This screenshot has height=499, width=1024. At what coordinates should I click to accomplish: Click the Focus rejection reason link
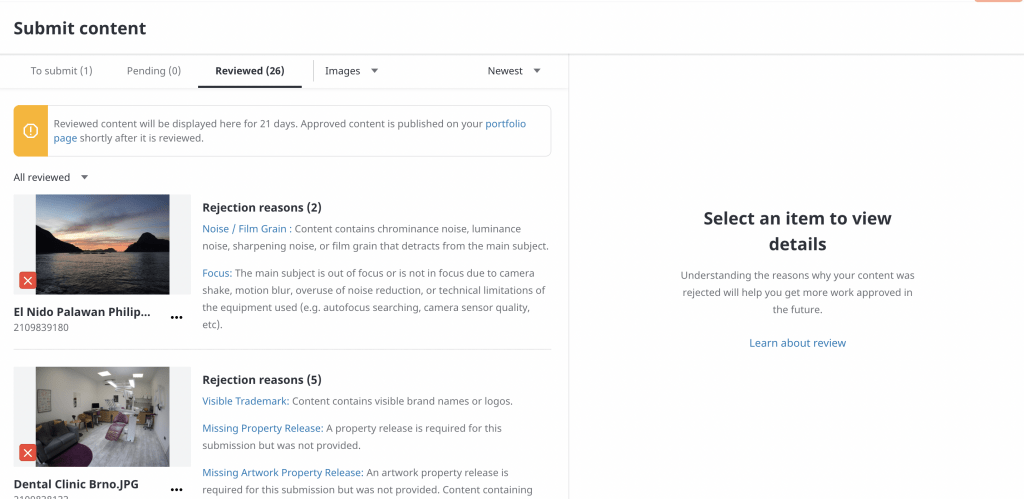click(x=217, y=273)
